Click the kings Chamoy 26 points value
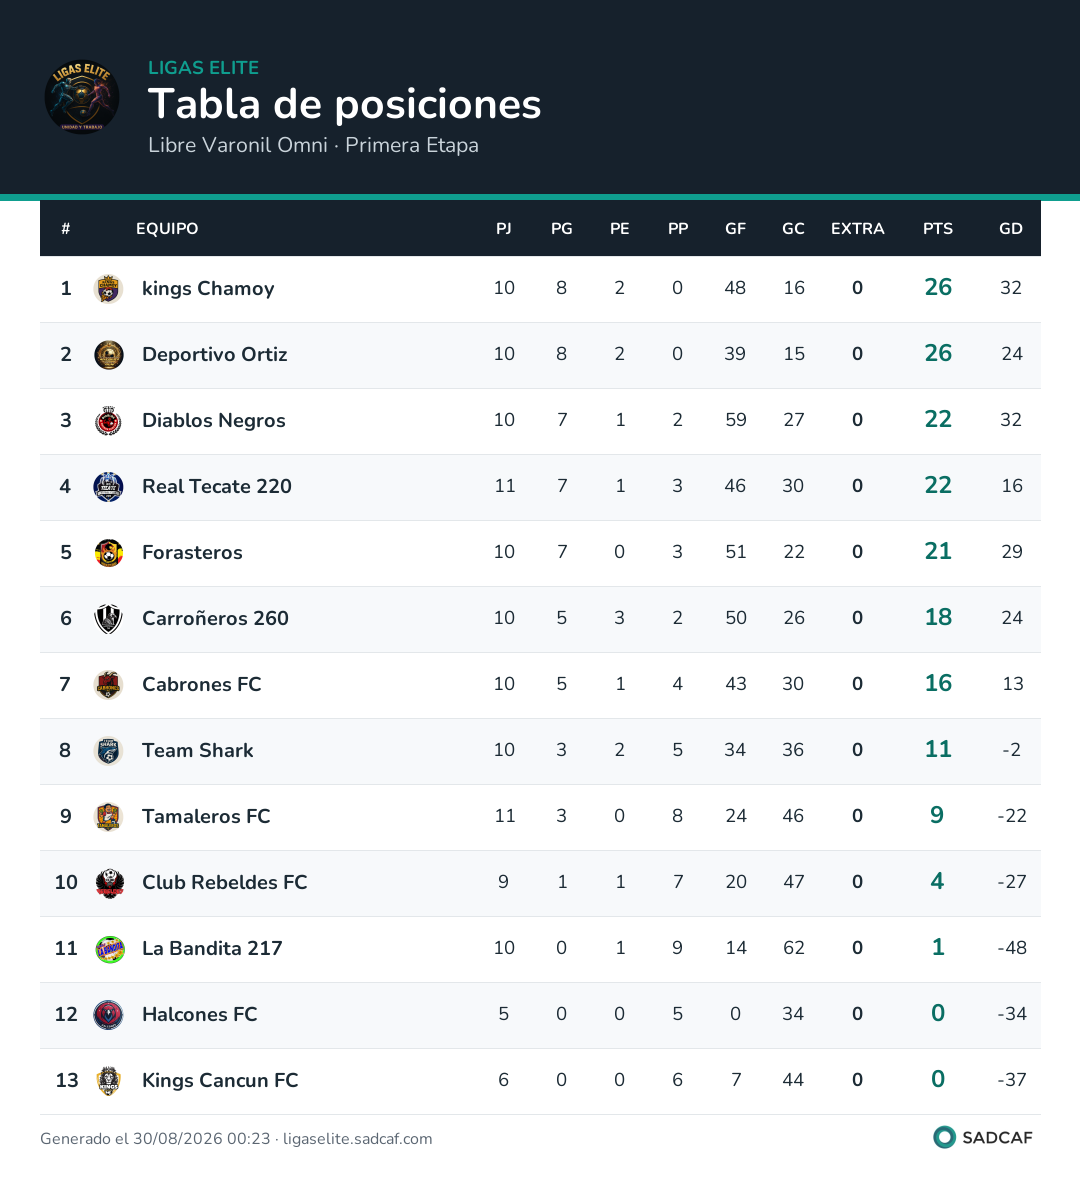The image size is (1080, 1190). (x=938, y=287)
